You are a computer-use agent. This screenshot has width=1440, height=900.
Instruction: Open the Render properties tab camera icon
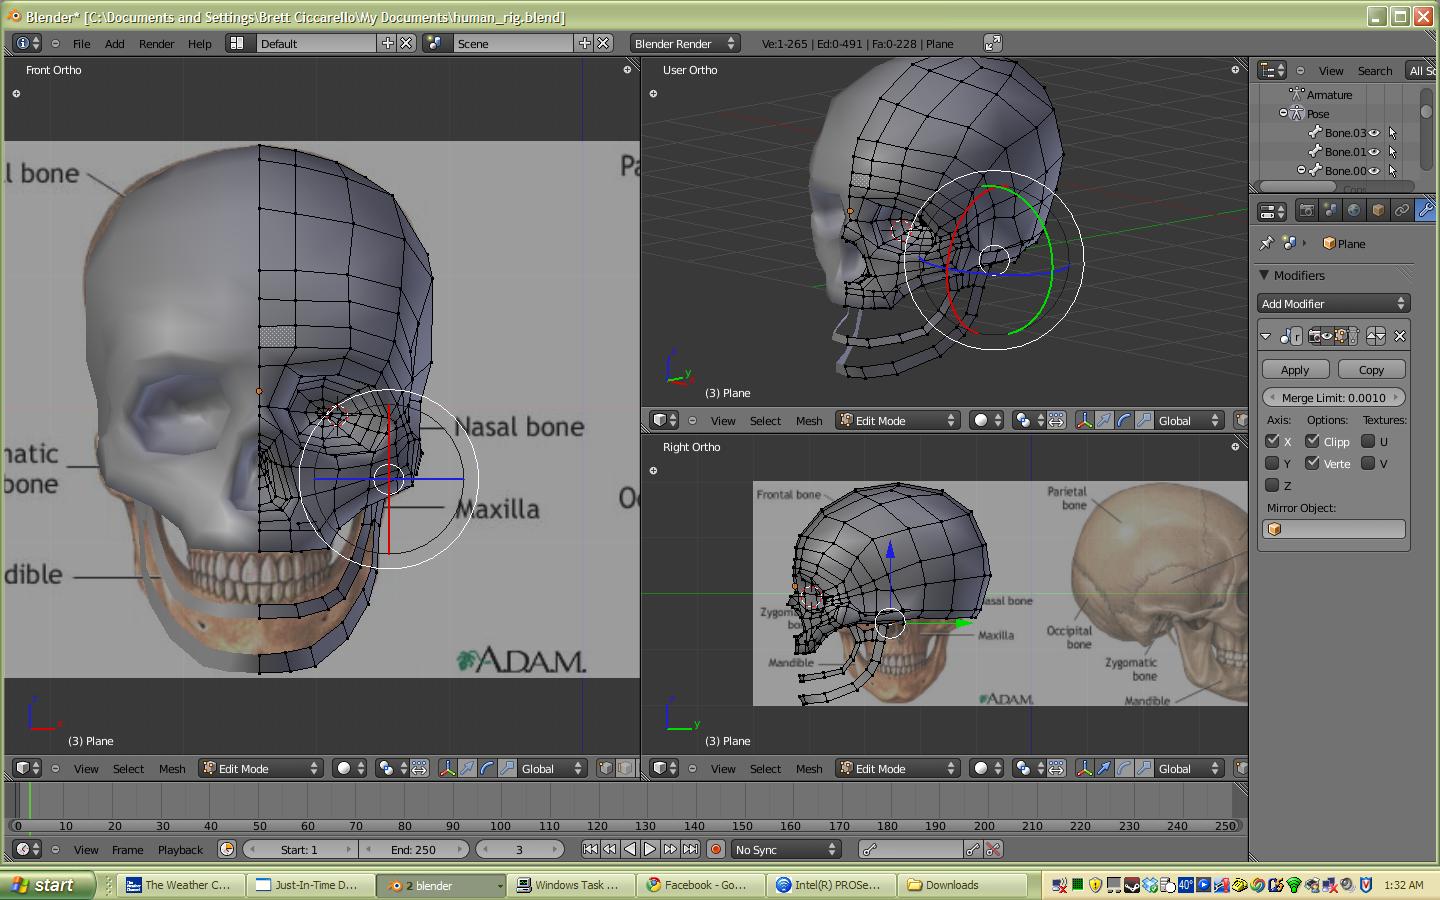[x=1306, y=210]
